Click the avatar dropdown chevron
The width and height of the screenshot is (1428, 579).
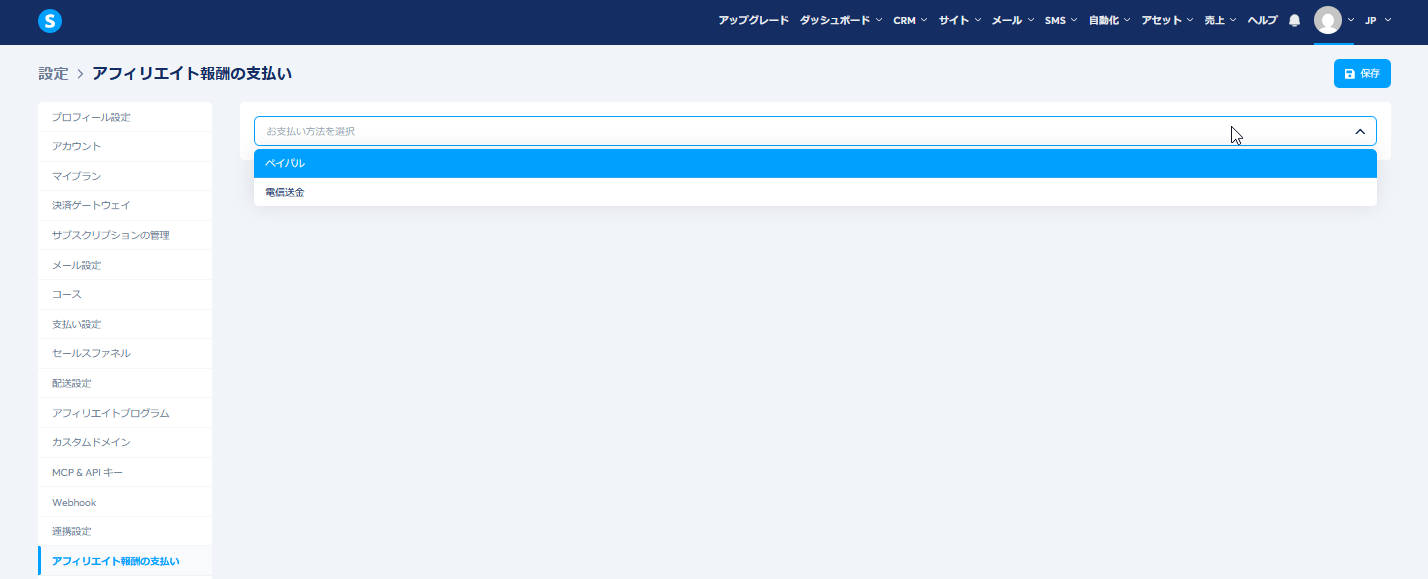1351,20
